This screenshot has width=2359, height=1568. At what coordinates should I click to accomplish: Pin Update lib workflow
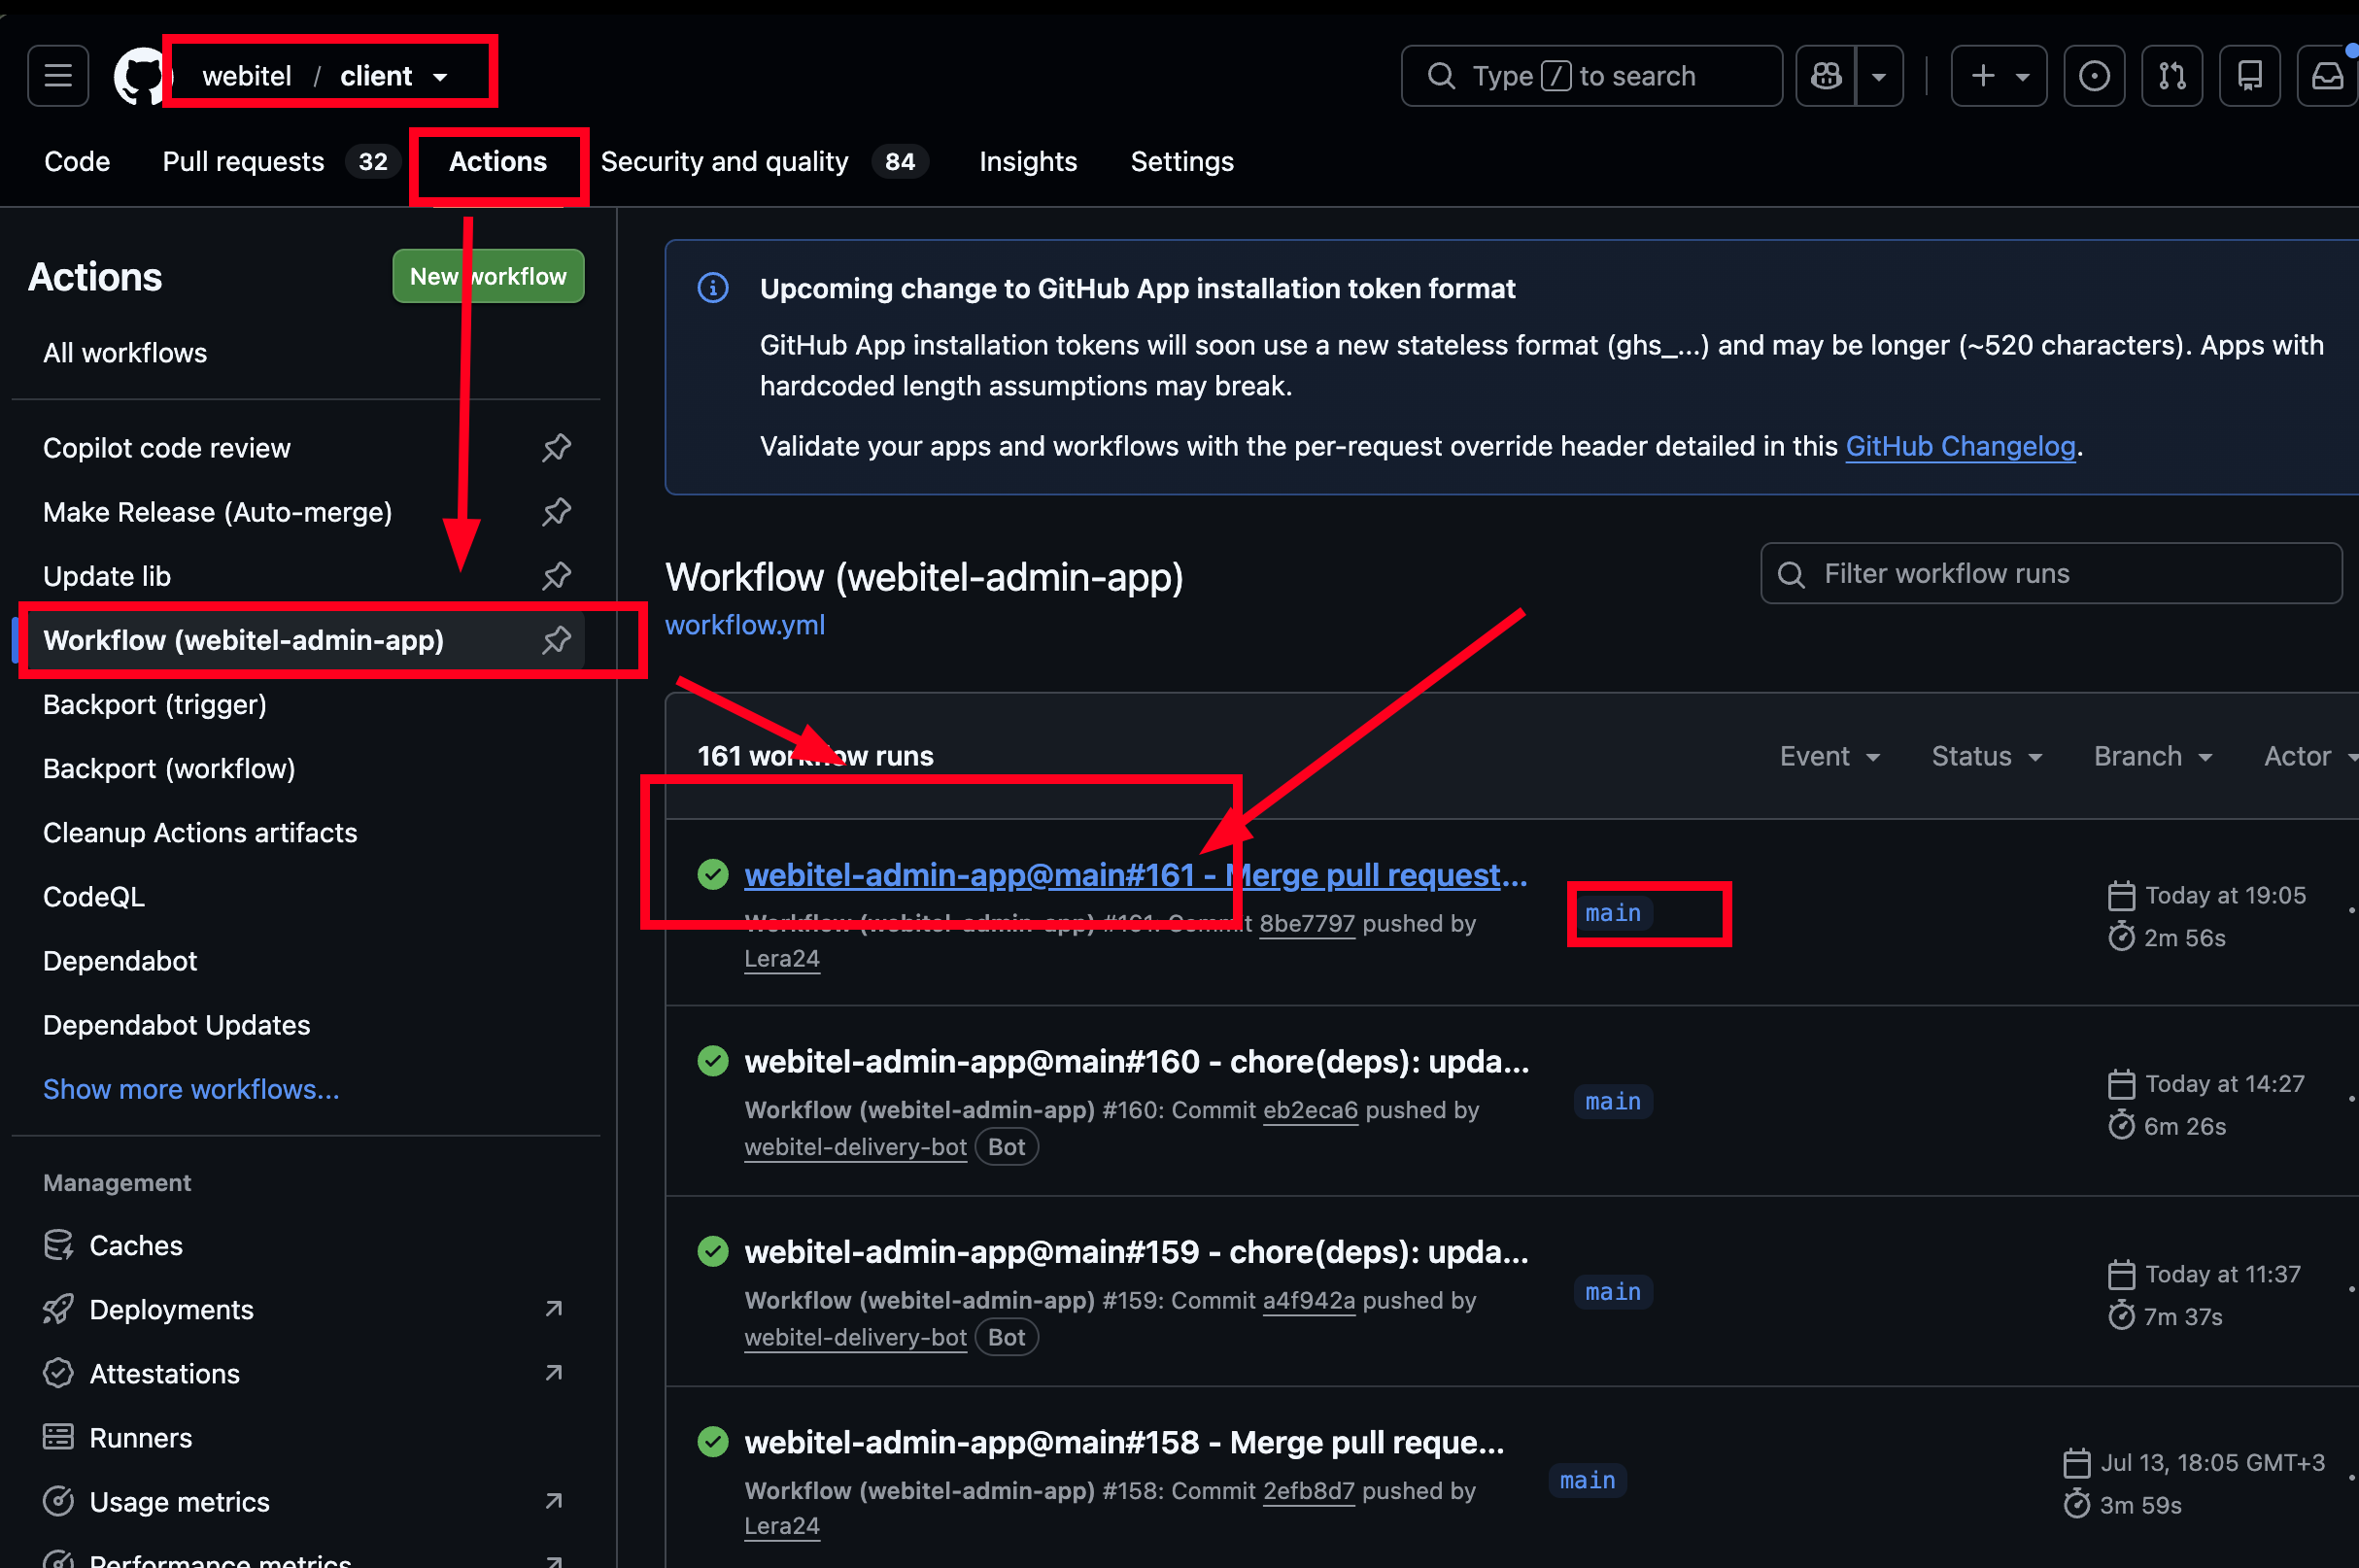[556, 576]
